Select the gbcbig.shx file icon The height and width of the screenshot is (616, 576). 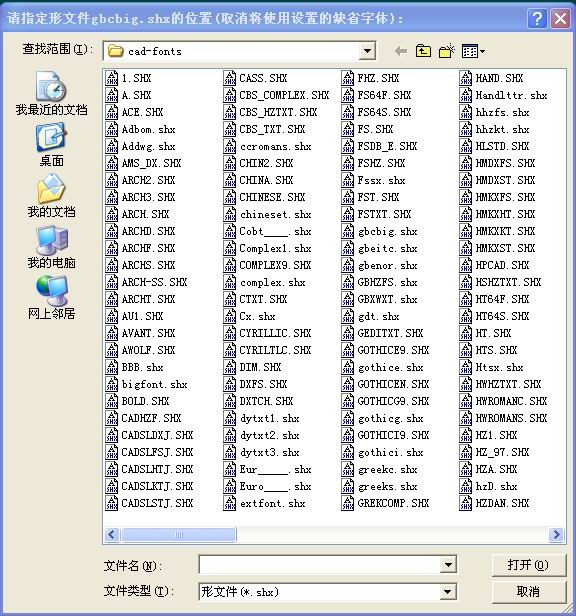coord(348,231)
